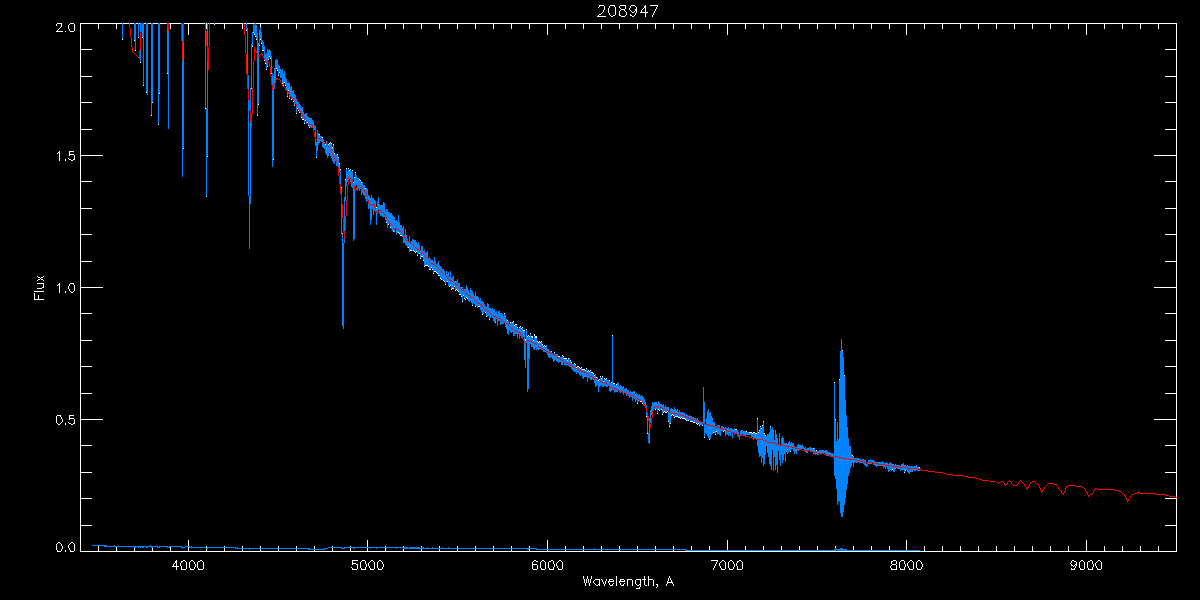Click the 4000 tick label on x-axis
The width and height of the screenshot is (1200, 600).
coord(187,566)
